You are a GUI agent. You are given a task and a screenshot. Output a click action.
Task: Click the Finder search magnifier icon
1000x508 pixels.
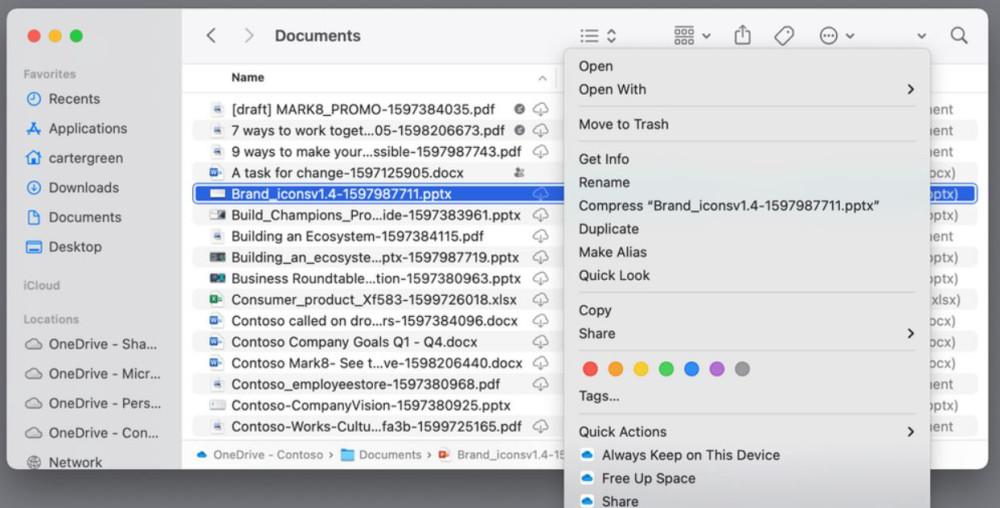pyautogui.click(x=959, y=35)
